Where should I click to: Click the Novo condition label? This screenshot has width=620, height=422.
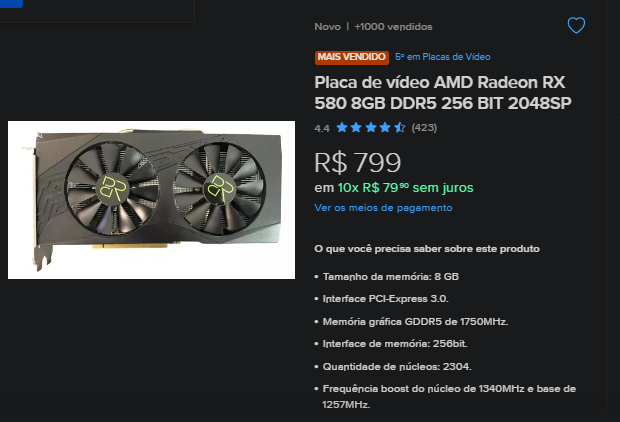point(327,27)
